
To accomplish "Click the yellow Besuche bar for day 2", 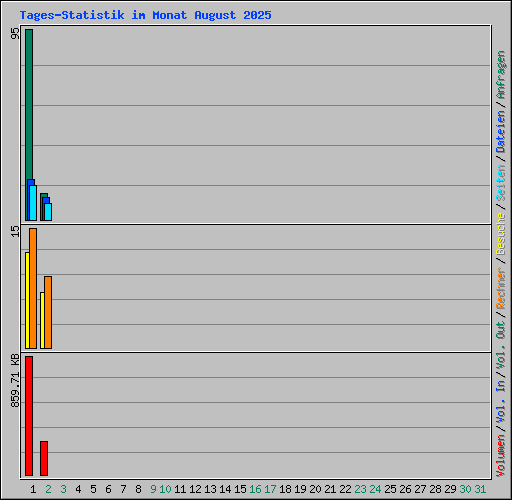I will click(x=42, y=320).
